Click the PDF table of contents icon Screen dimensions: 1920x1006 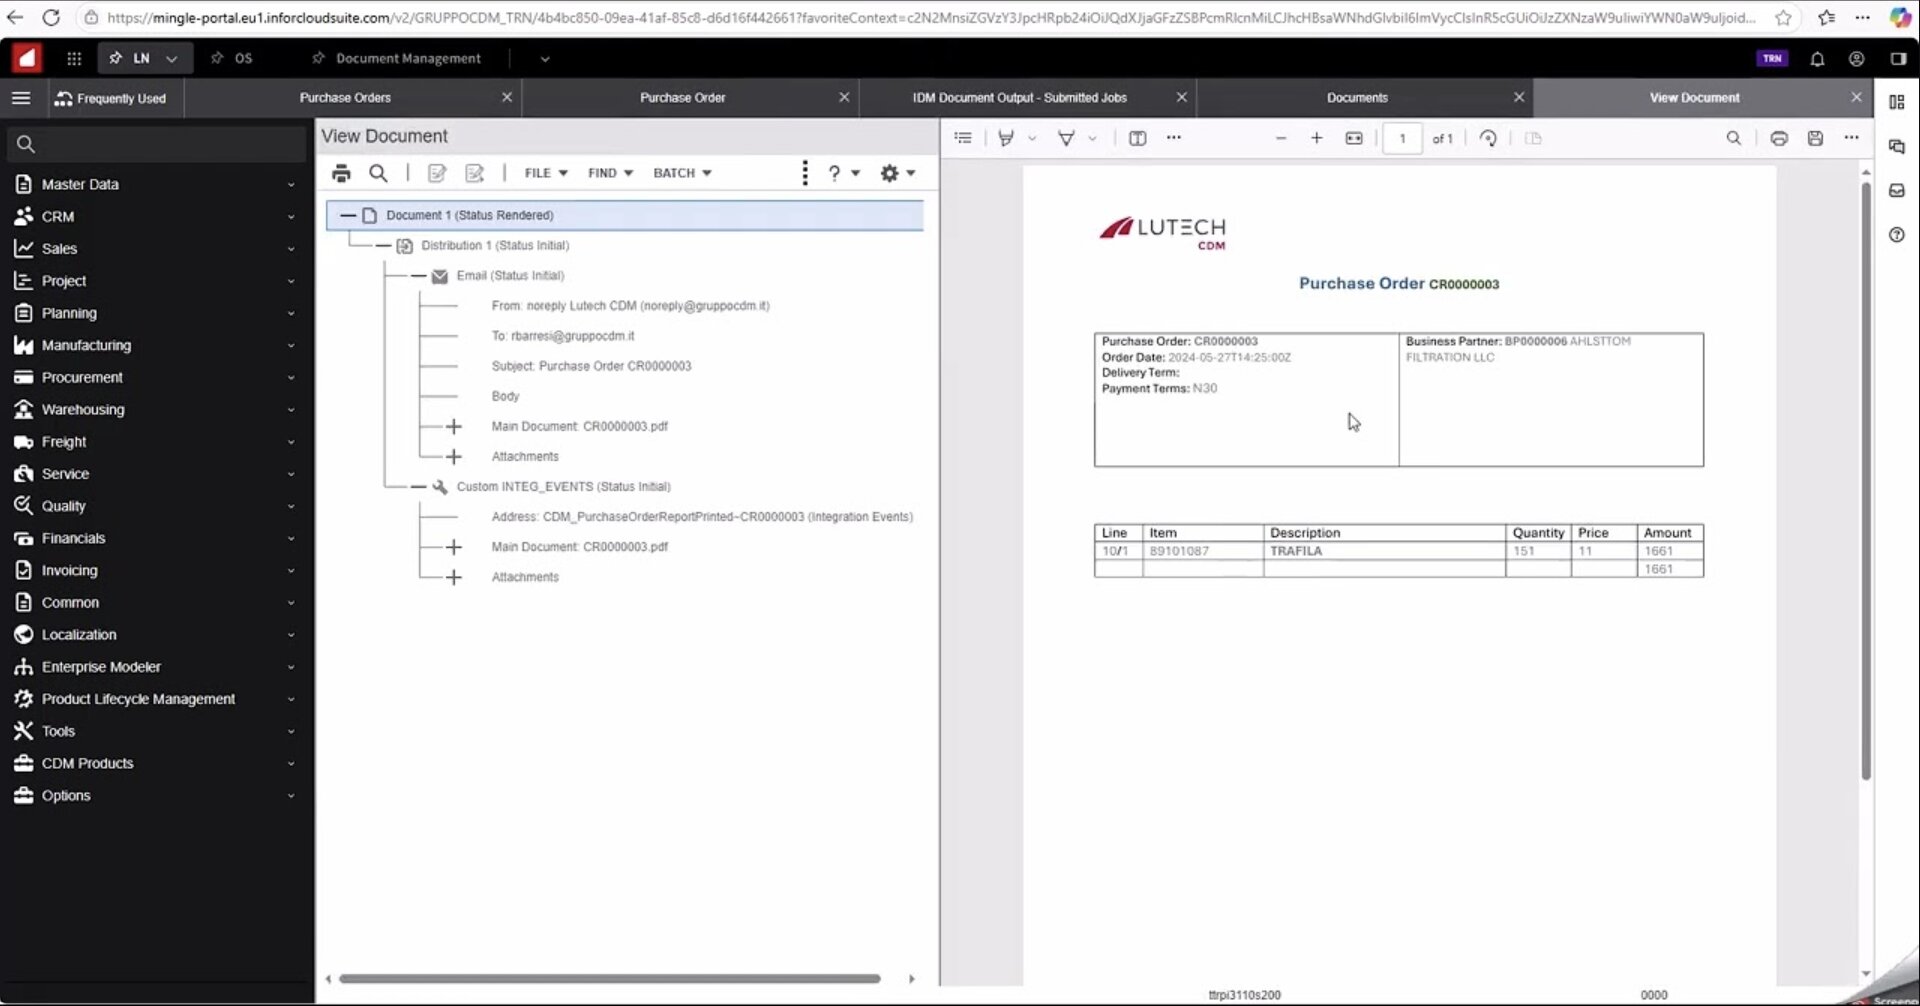963,138
